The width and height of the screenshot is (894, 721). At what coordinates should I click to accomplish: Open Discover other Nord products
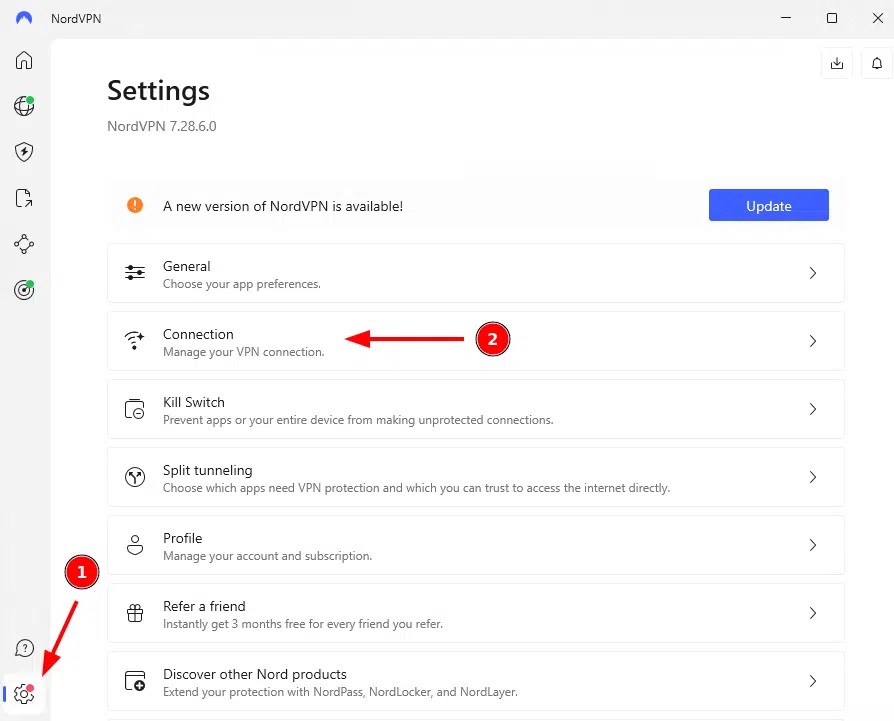475,681
